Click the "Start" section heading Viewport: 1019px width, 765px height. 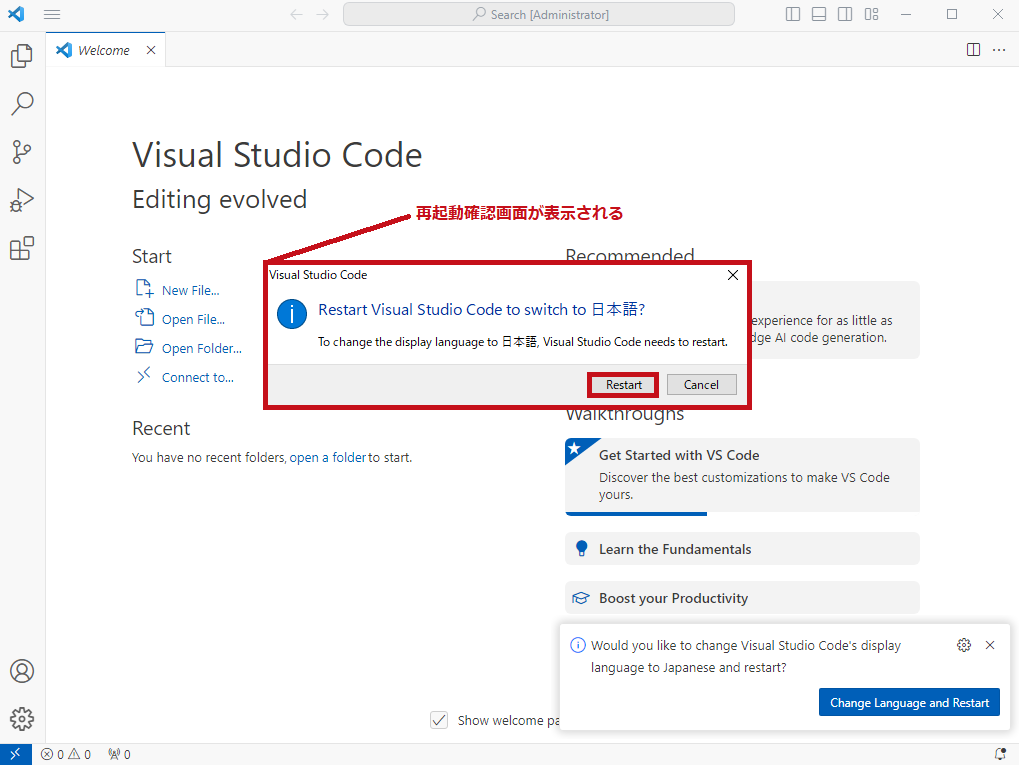[x=152, y=256]
